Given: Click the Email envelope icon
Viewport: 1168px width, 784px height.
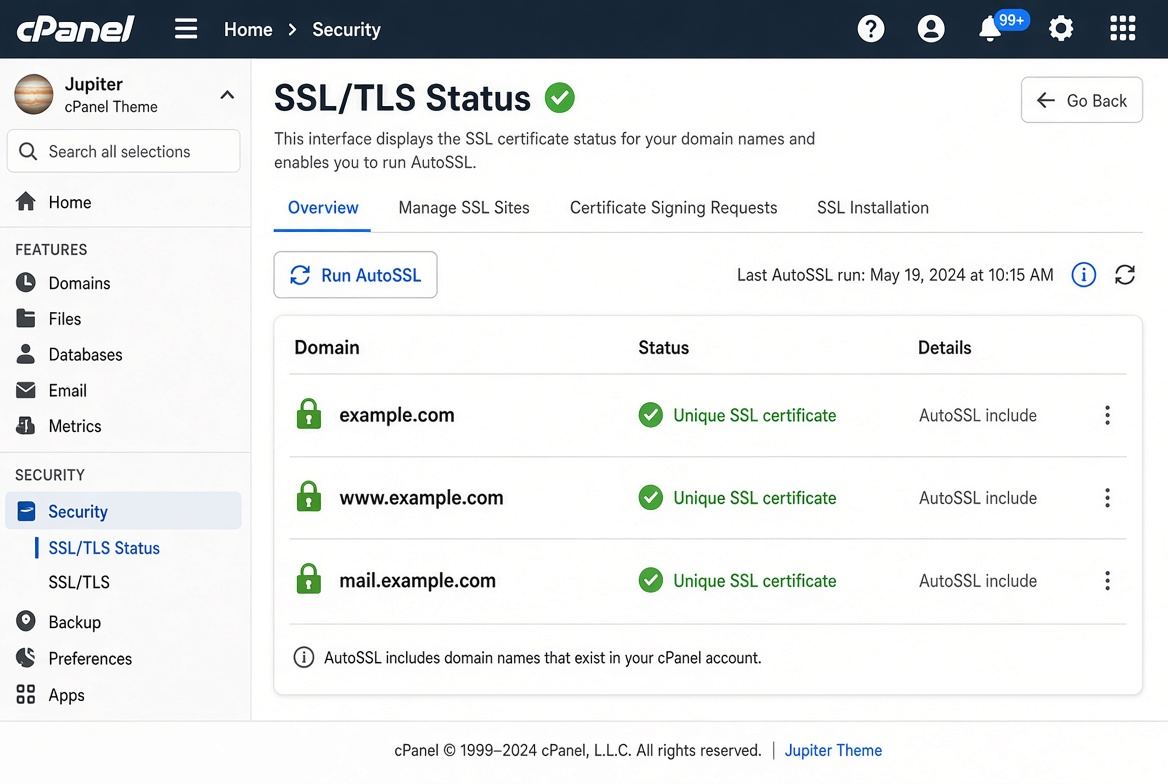Looking at the screenshot, I should click(26, 390).
